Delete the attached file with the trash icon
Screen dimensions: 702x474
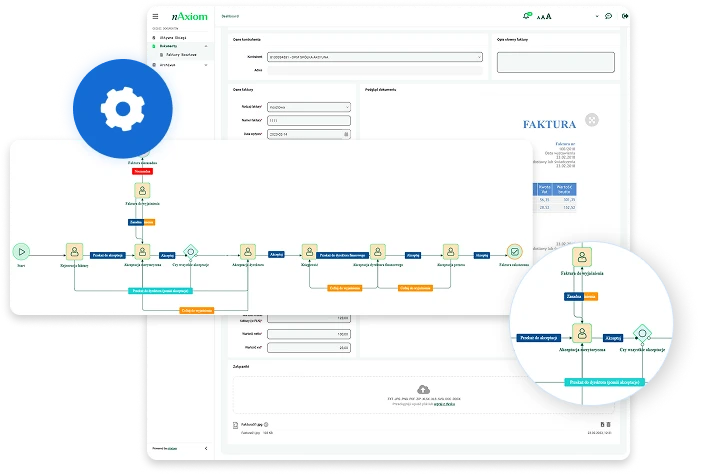click(x=607, y=424)
